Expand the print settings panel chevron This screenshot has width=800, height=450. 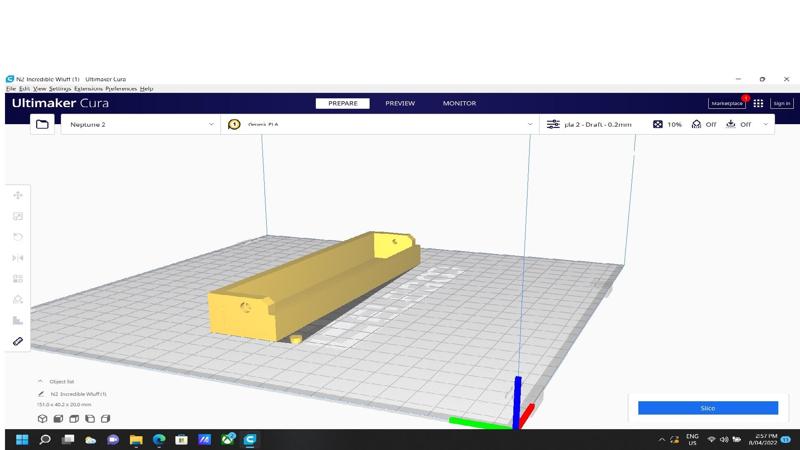pyautogui.click(x=765, y=124)
